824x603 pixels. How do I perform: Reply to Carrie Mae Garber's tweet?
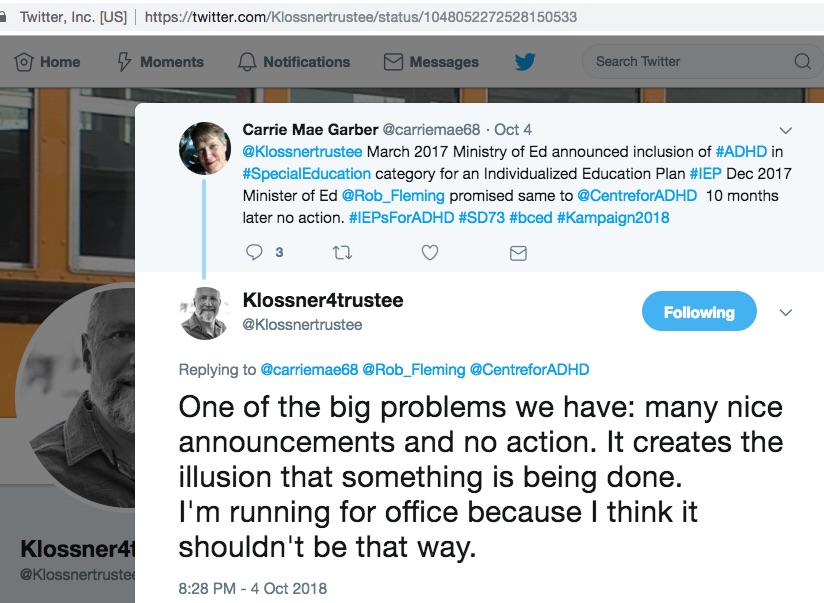tap(255, 253)
